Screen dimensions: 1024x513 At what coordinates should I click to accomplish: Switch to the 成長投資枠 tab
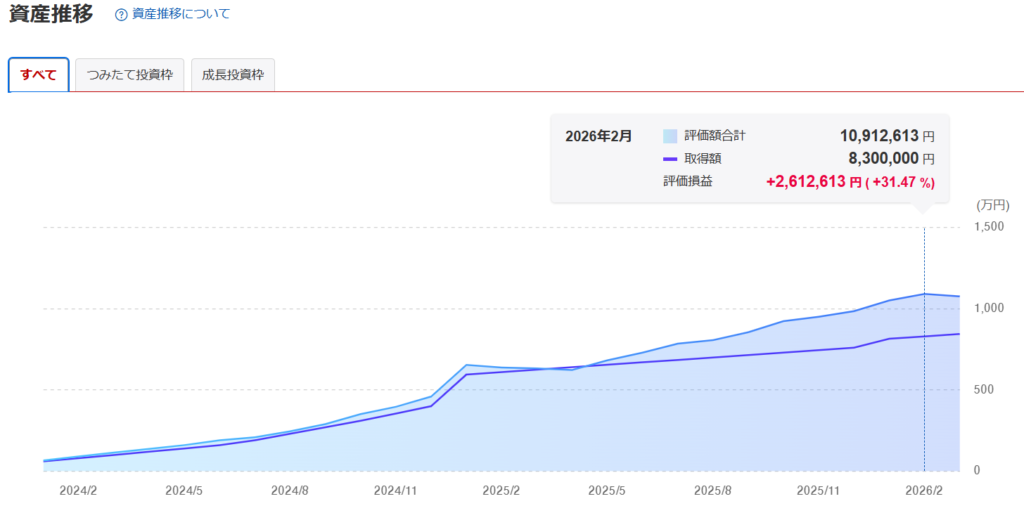pyautogui.click(x=232, y=75)
